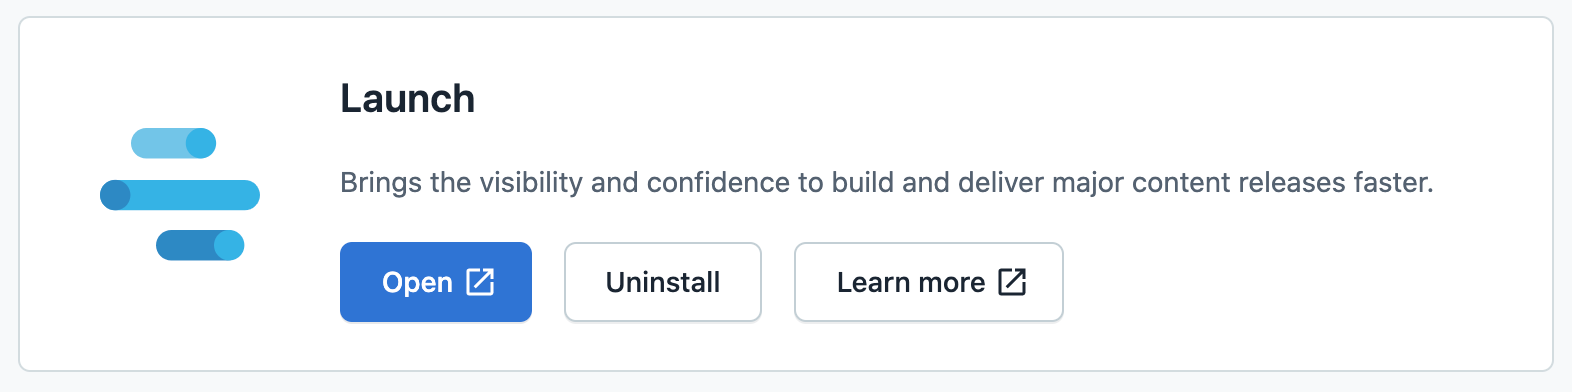Screen dimensions: 1572x392
Task: Uninstall the Launch app
Action: tap(663, 282)
